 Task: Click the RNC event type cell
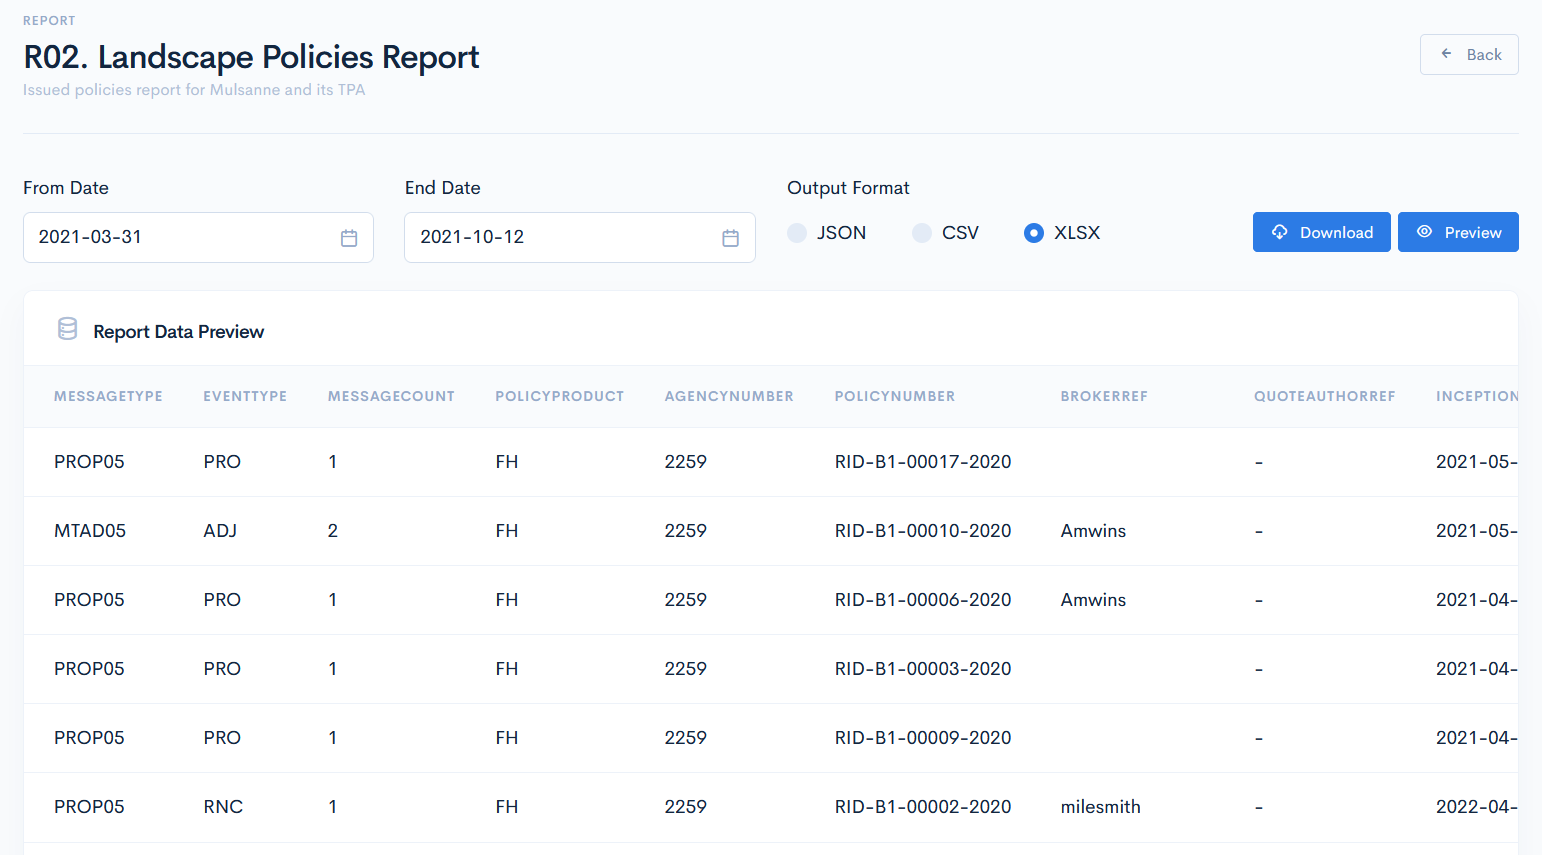click(223, 807)
